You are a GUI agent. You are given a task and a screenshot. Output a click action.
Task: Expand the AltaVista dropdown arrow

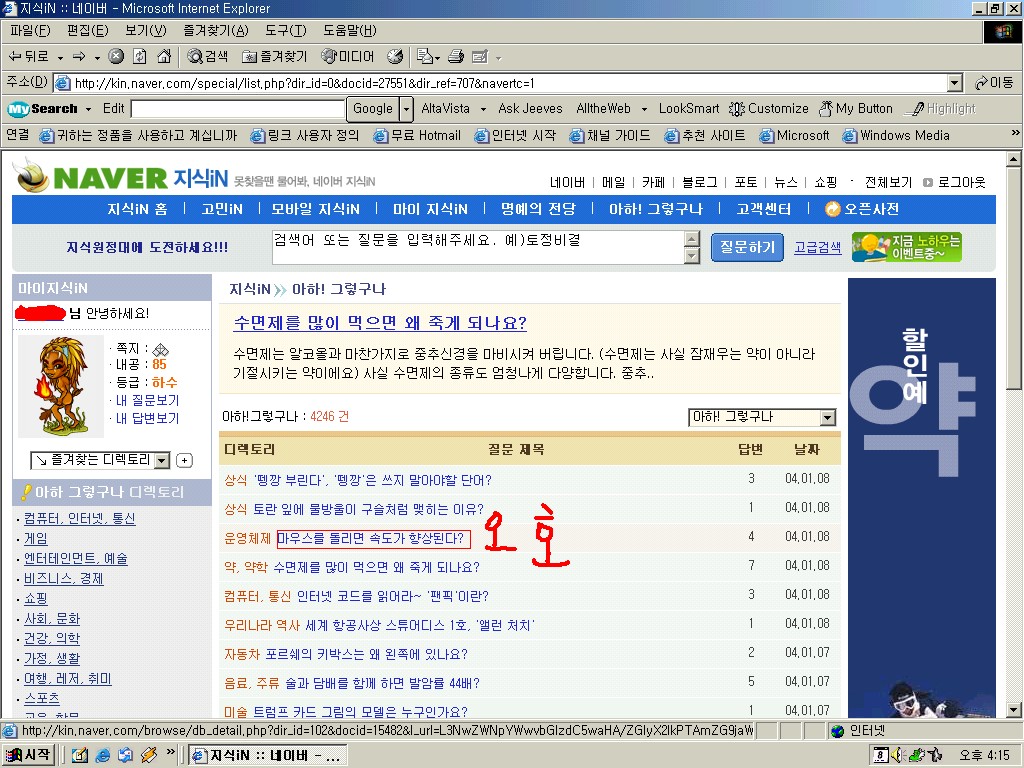click(x=483, y=109)
